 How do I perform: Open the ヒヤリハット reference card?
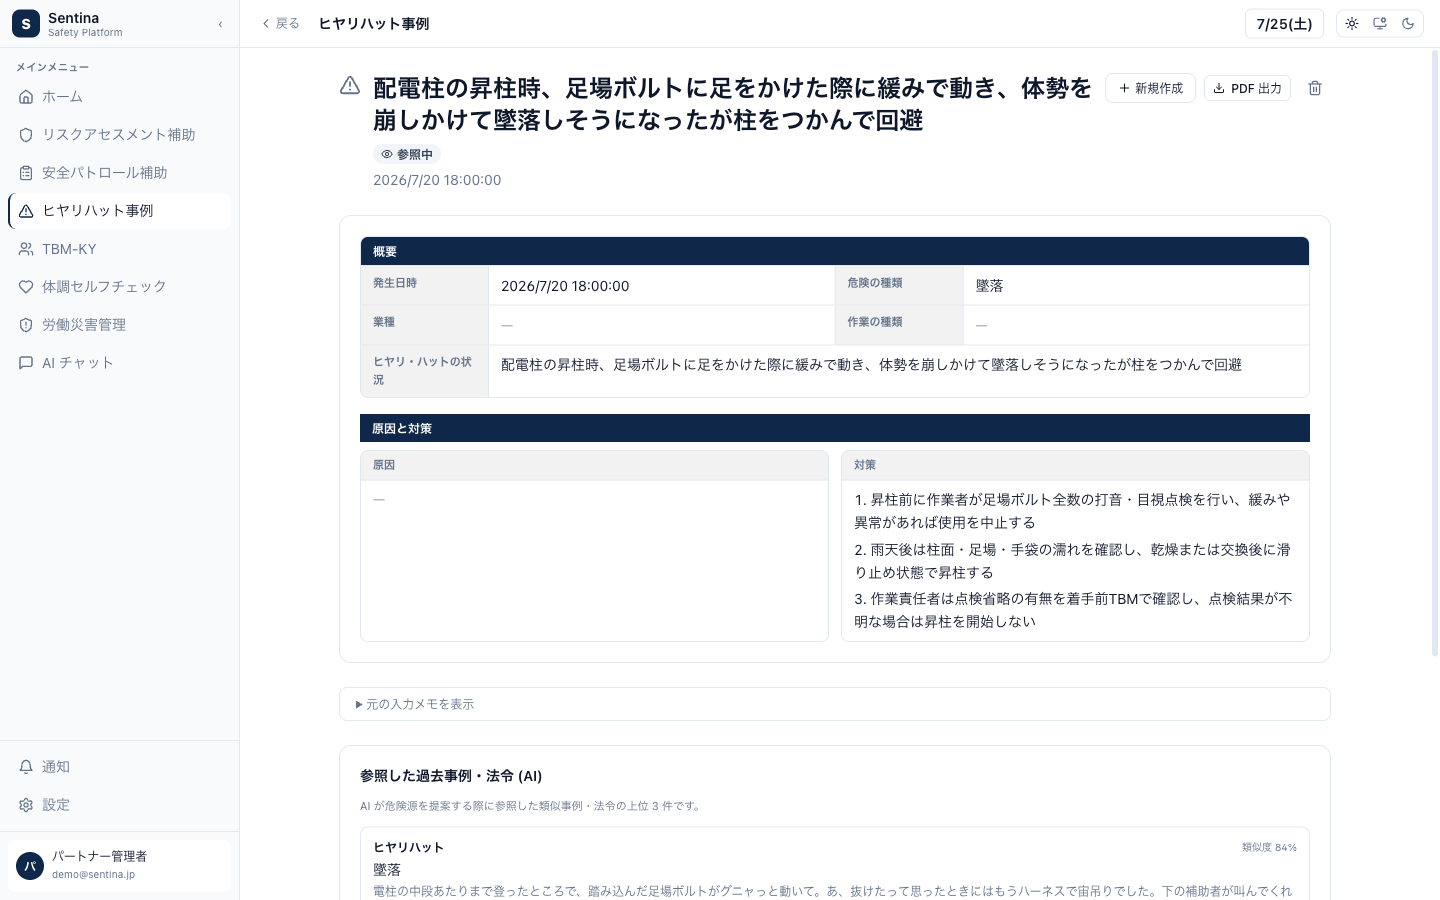(835, 864)
